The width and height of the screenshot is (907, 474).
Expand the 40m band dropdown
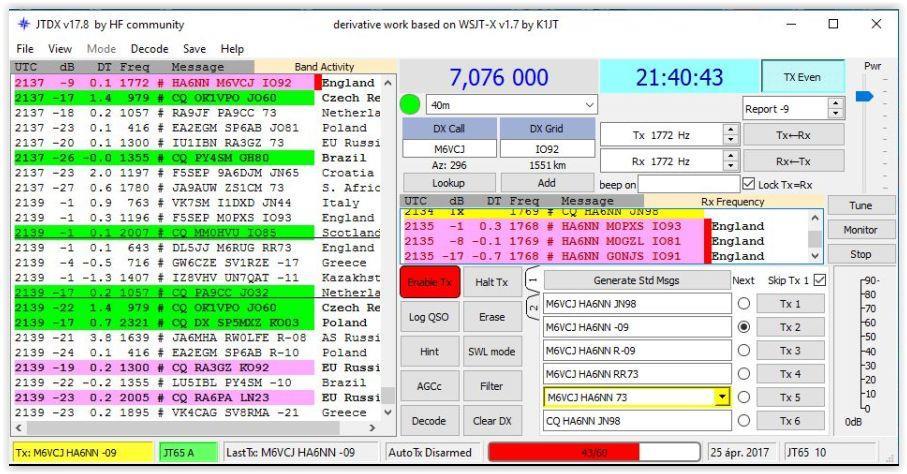pyautogui.click(x=589, y=105)
